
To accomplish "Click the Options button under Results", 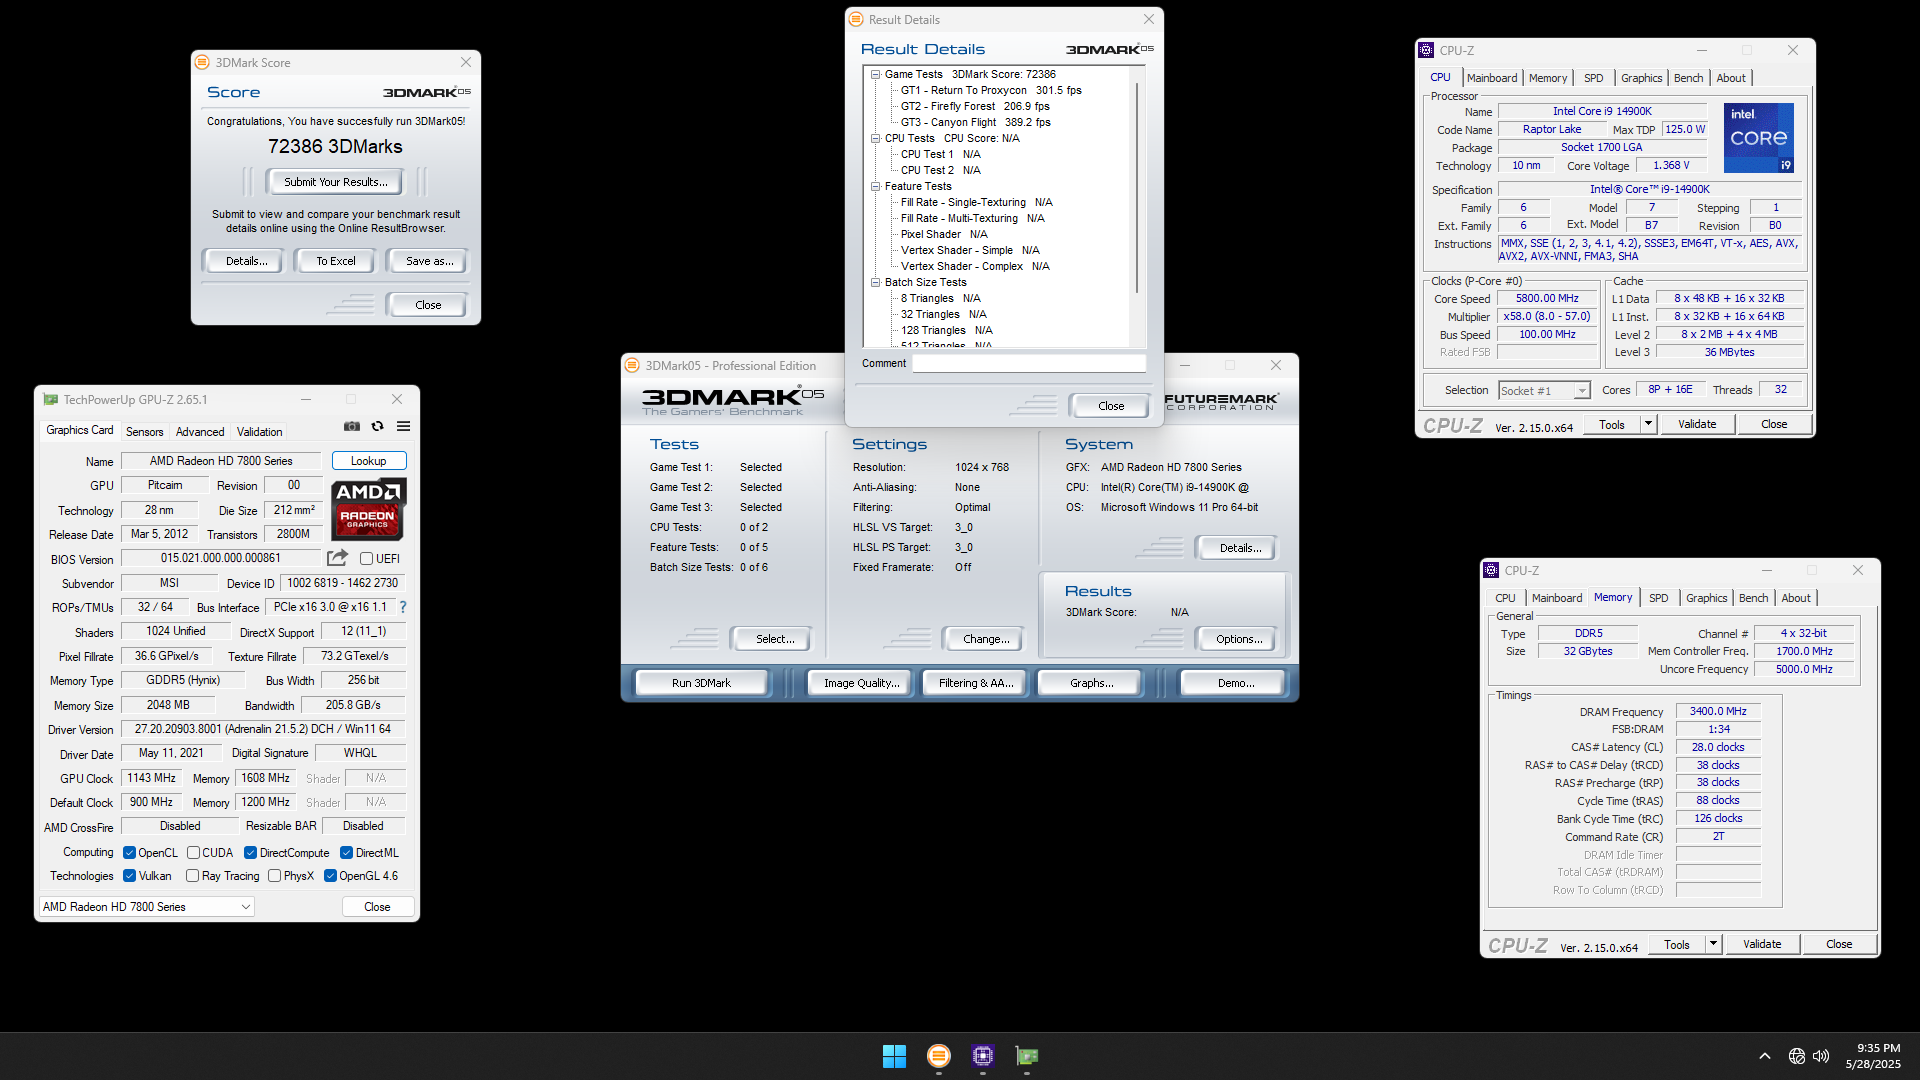I will [1239, 639].
